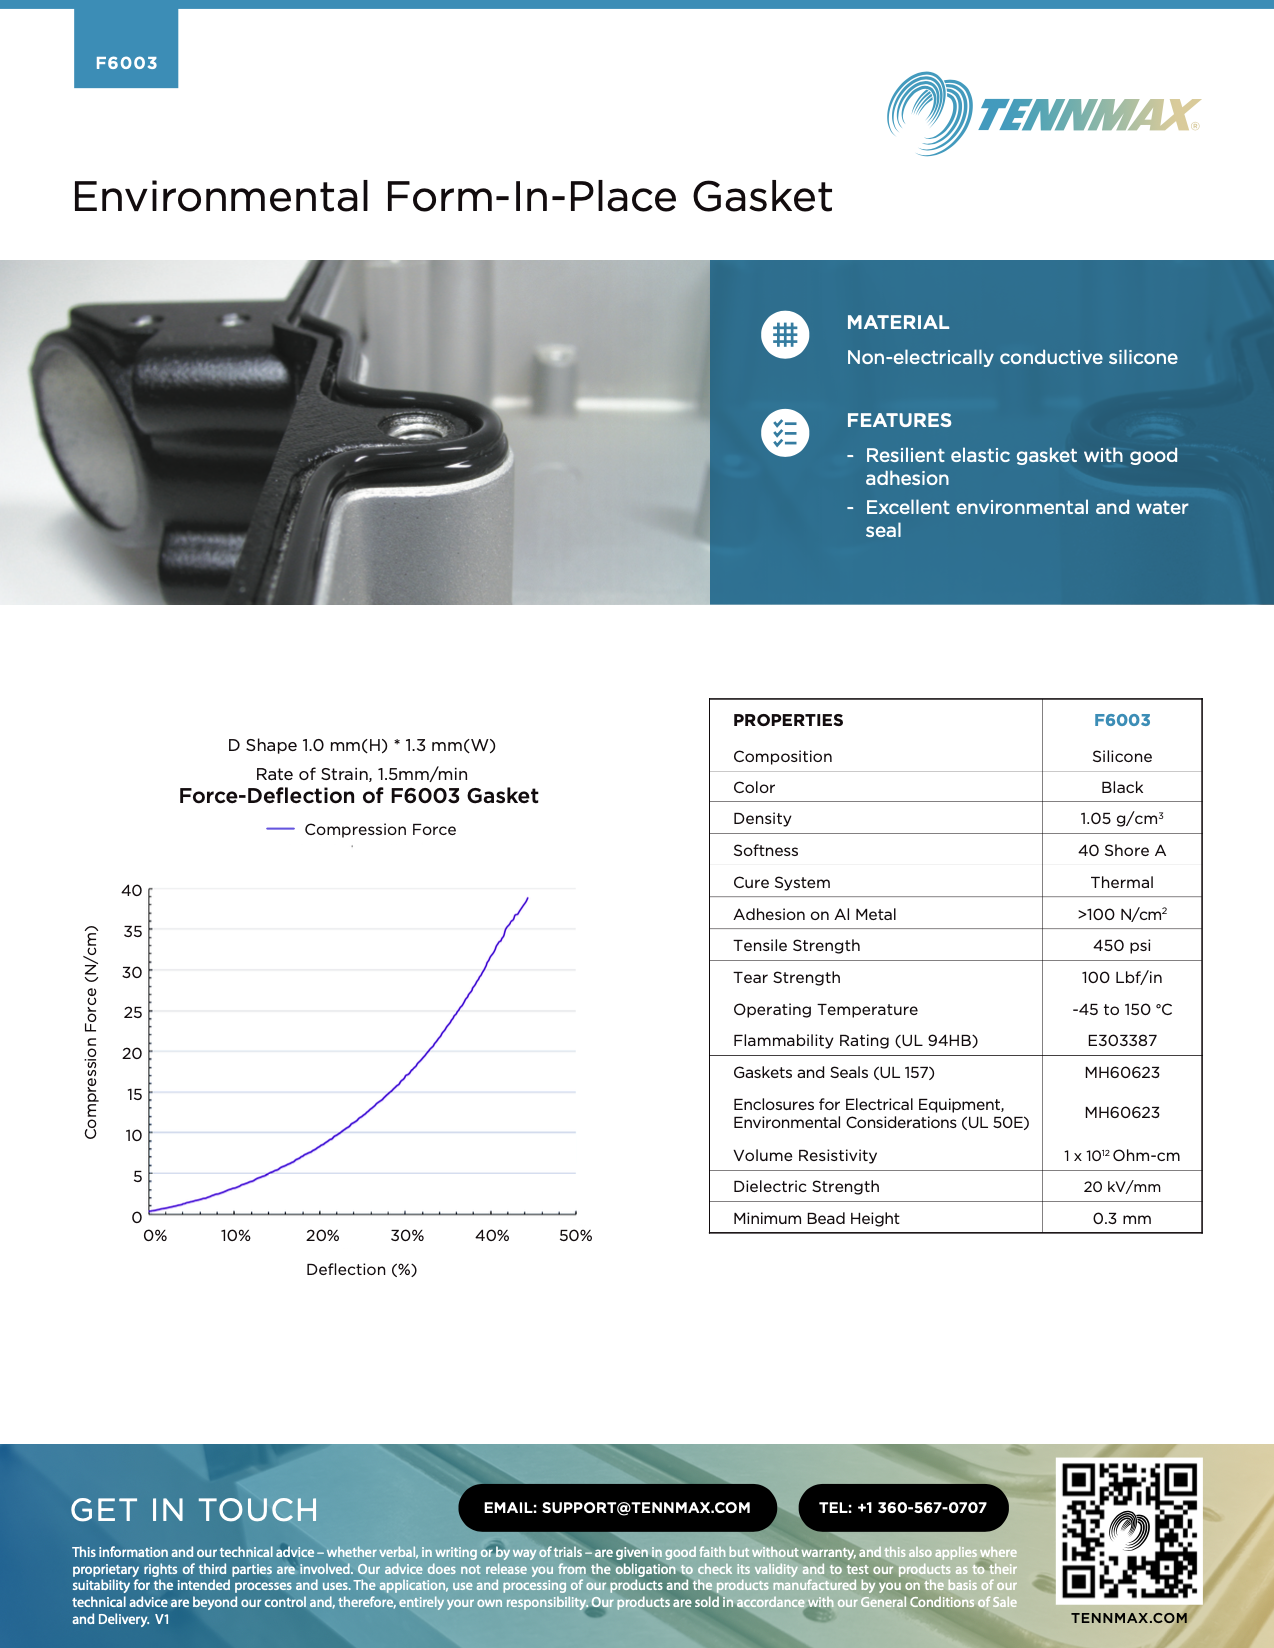Click the Thermal value cell
The image size is (1274, 1648).
coord(1122,883)
